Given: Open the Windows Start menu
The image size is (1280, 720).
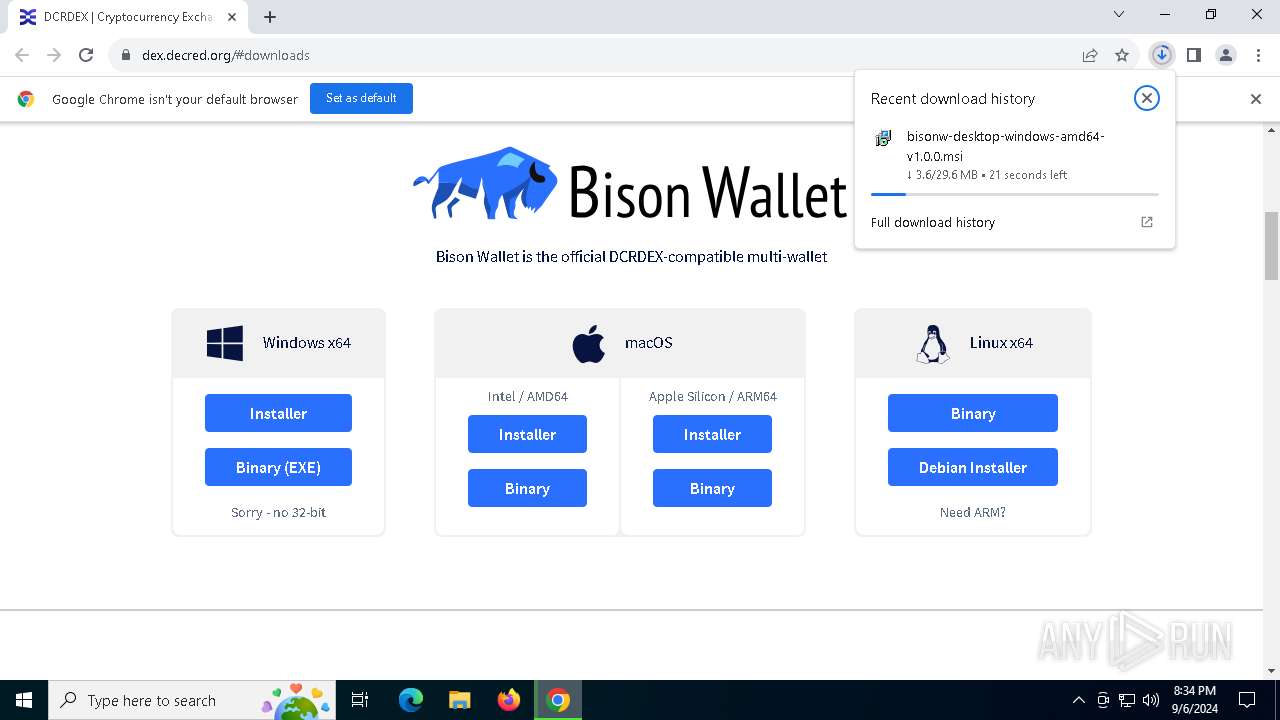Looking at the screenshot, I should click(x=24, y=700).
